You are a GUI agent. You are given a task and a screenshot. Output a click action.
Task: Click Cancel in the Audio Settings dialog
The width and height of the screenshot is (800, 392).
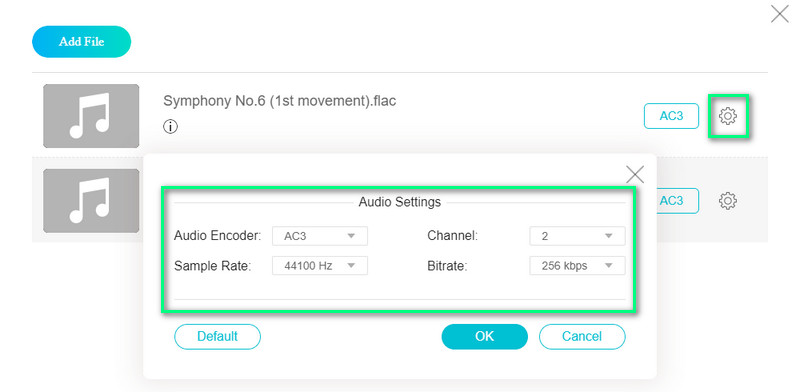coord(582,336)
